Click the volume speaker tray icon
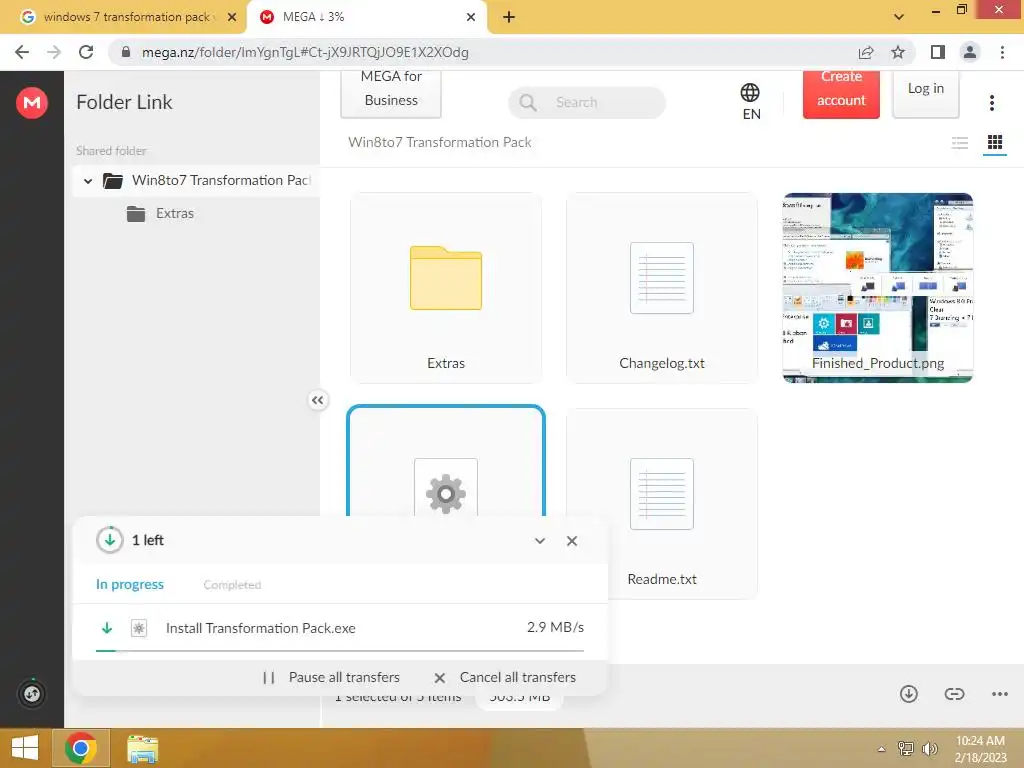 point(929,748)
